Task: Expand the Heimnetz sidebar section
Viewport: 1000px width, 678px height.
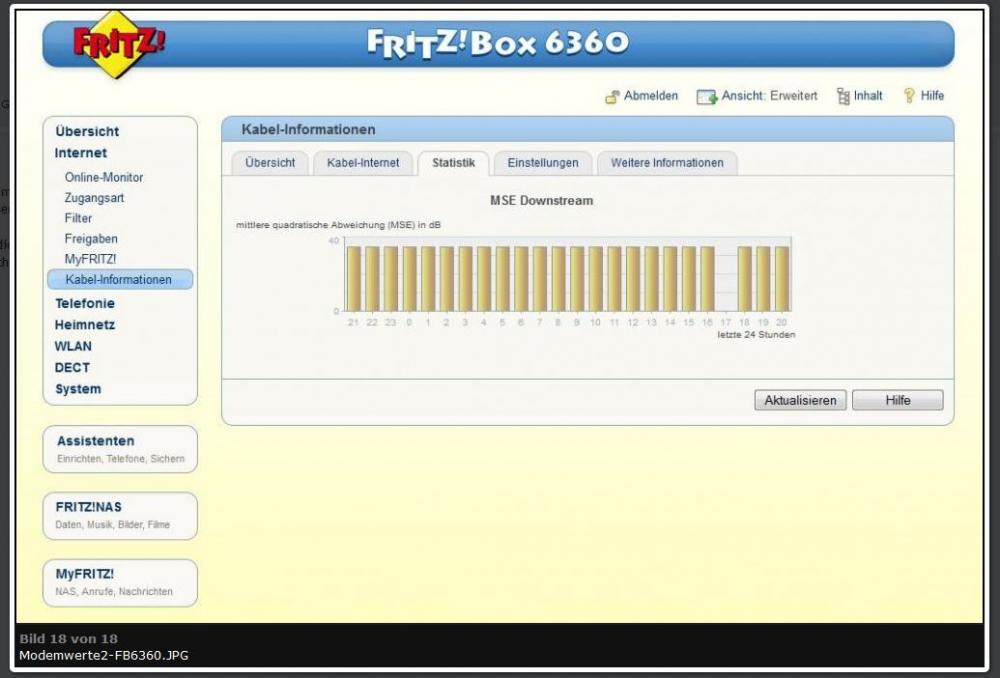Action: pyautogui.click(x=84, y=325)
